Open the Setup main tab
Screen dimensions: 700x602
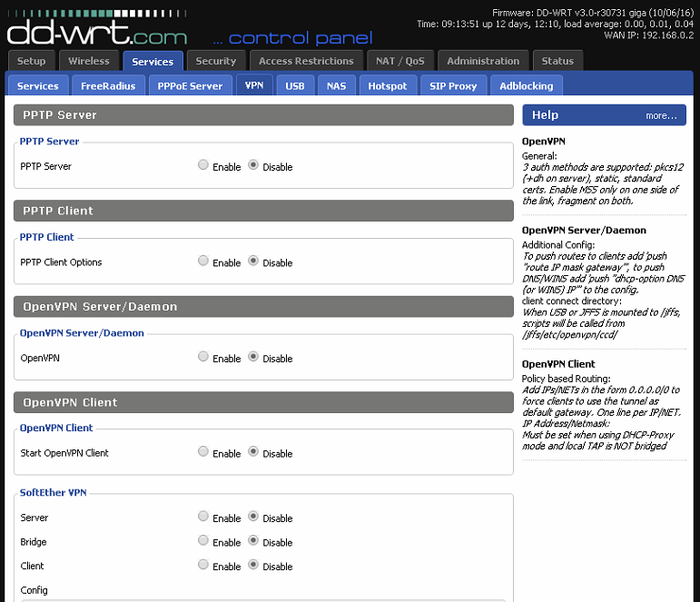31,61
